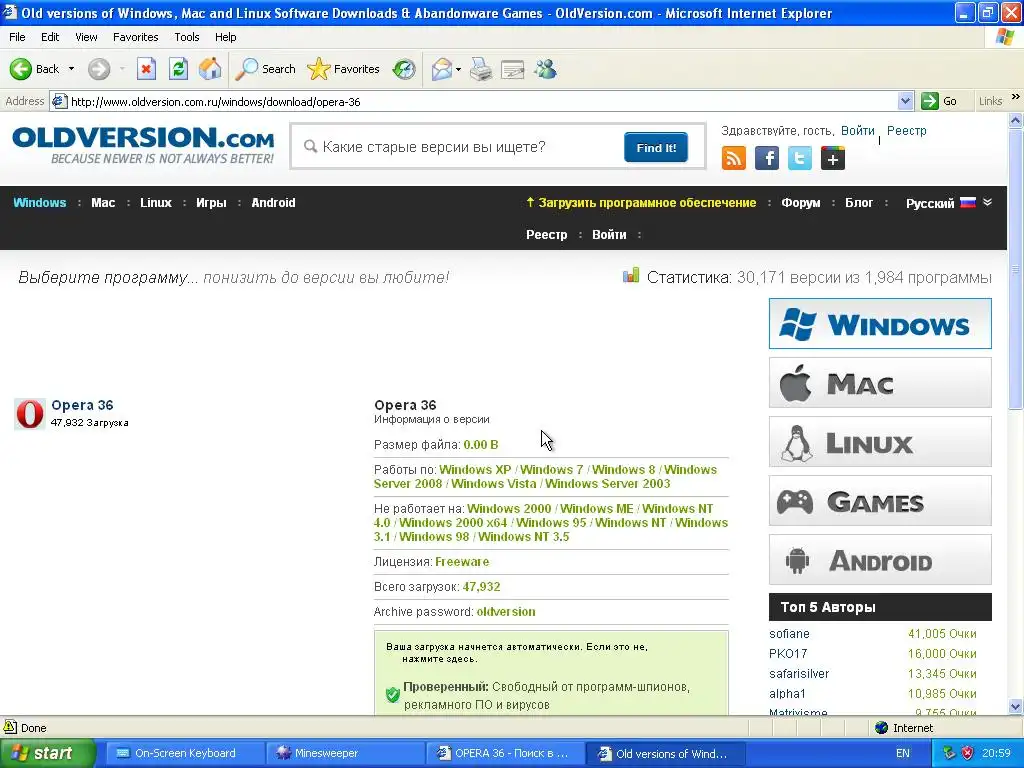Viewport: 1024px width, 768px height.
Task: Stop page loading with the red X icon
Action: coord(146,69)
